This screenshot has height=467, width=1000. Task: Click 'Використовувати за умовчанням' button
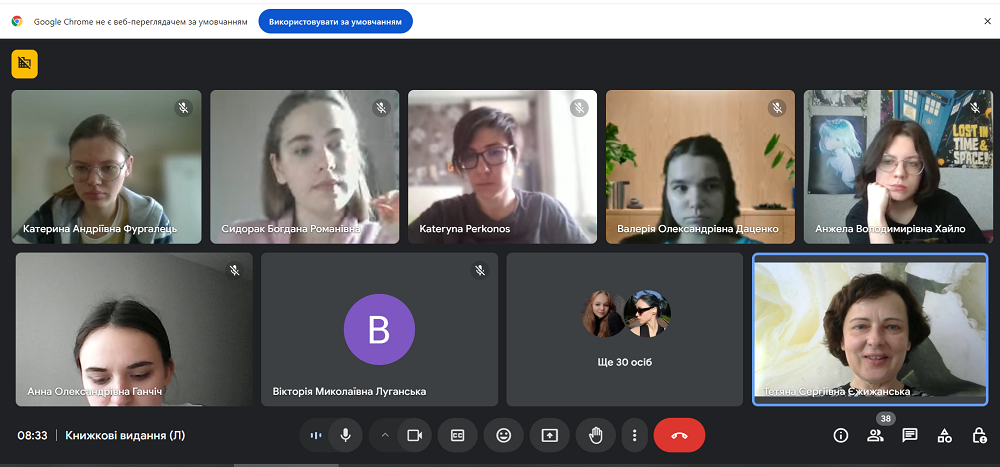point(335,21)
